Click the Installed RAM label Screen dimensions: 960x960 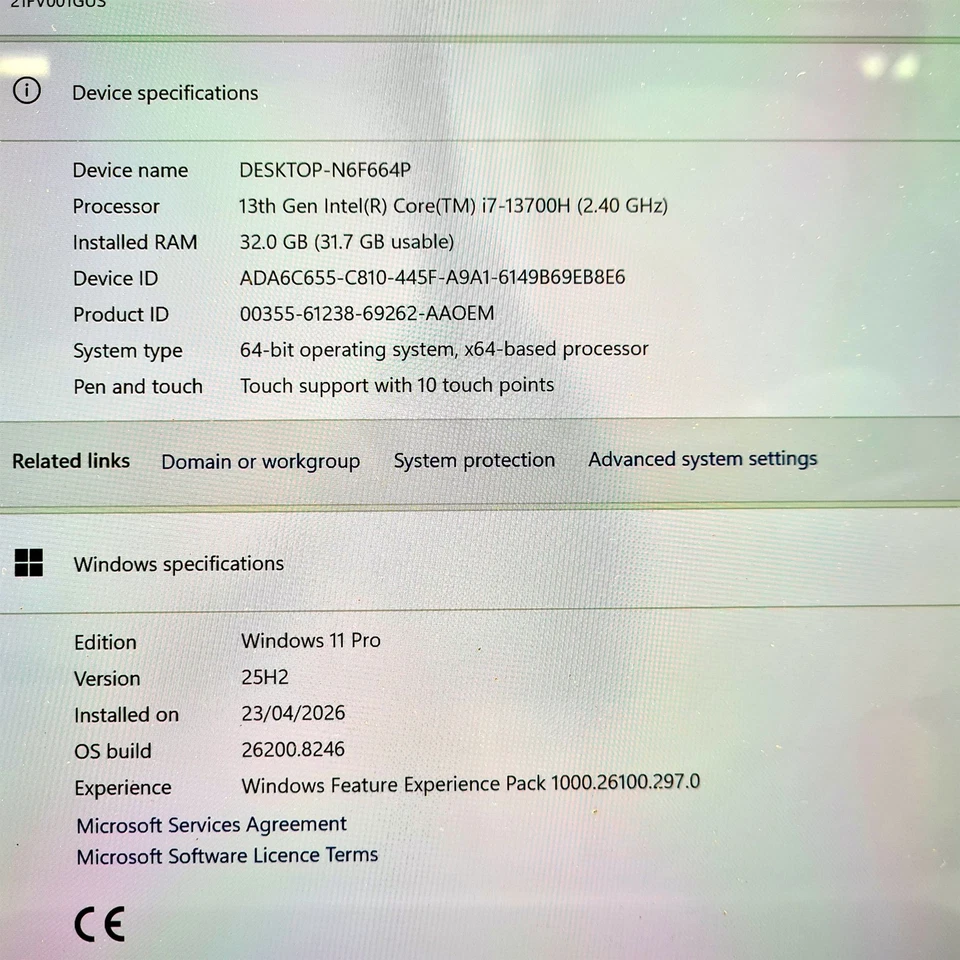coord(135,242)
